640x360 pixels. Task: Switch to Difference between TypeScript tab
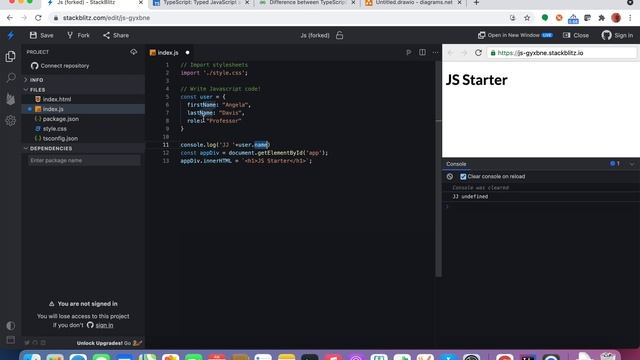pos(307,3)
